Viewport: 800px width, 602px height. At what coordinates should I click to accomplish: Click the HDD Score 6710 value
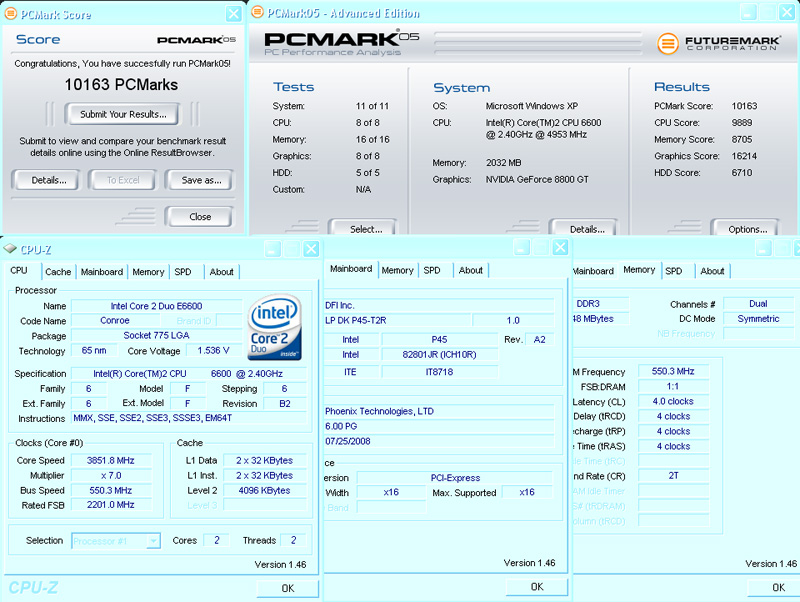(x=741, y=172)
